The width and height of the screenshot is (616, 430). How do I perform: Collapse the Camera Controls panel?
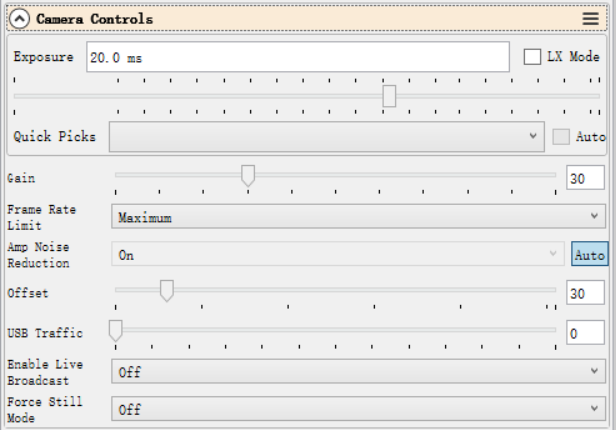[19, 19]
